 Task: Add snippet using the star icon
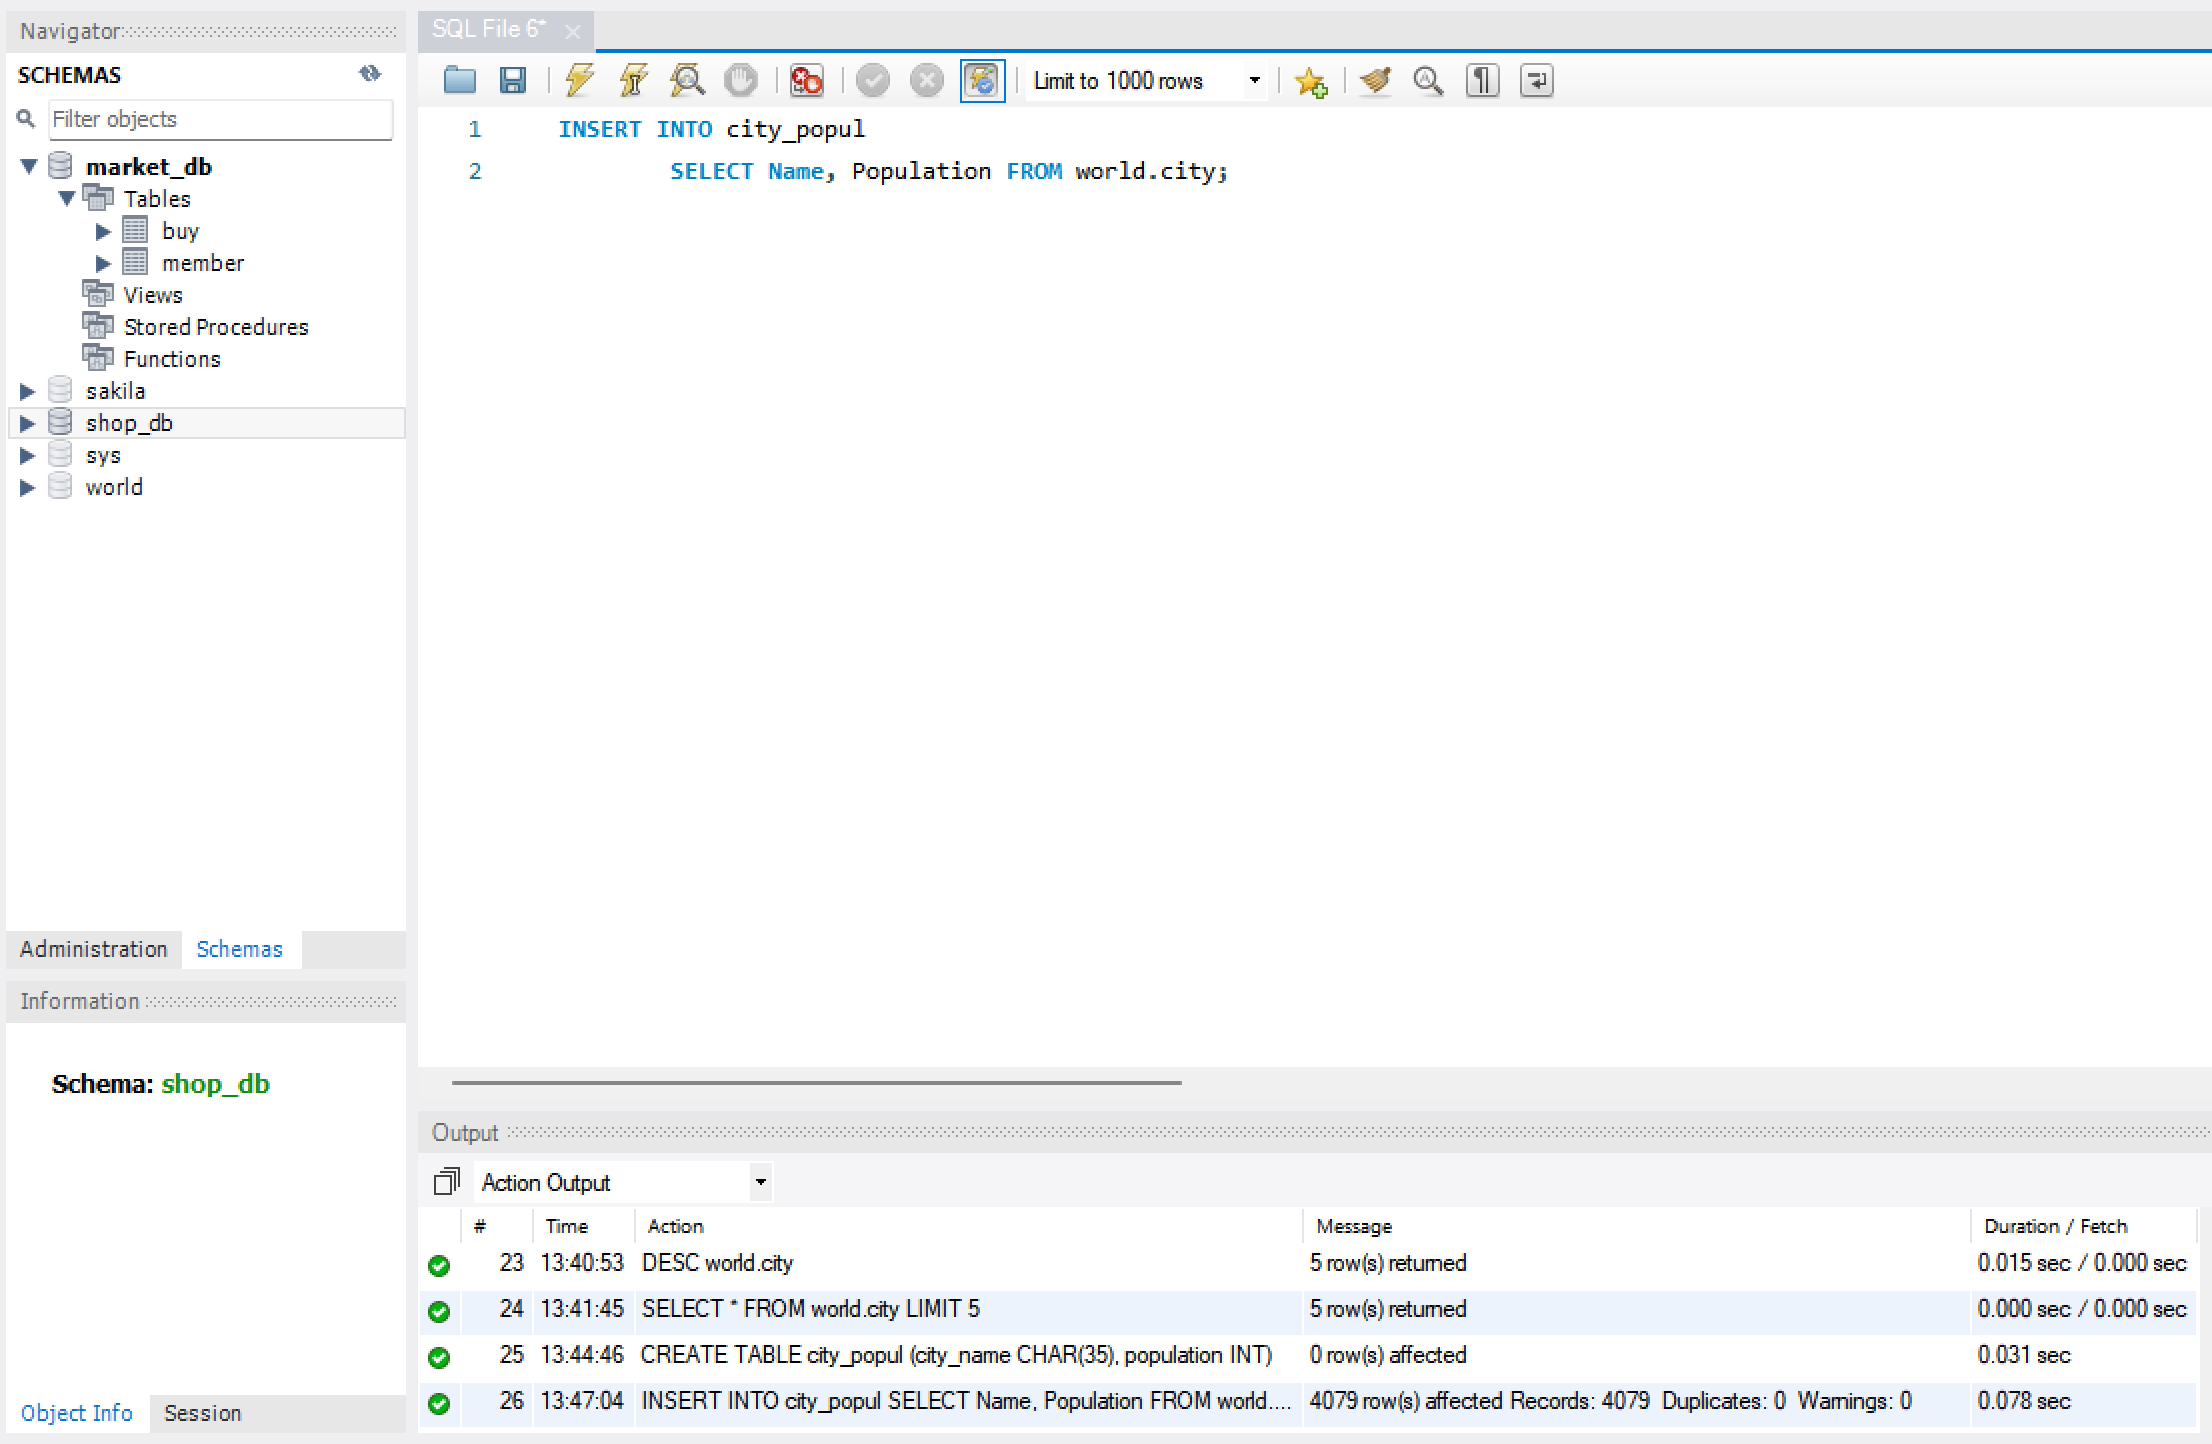click(1310, 81)
